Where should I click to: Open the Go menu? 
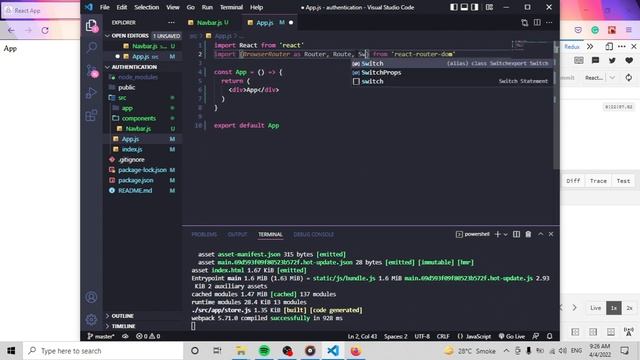(x=191, y=7)
